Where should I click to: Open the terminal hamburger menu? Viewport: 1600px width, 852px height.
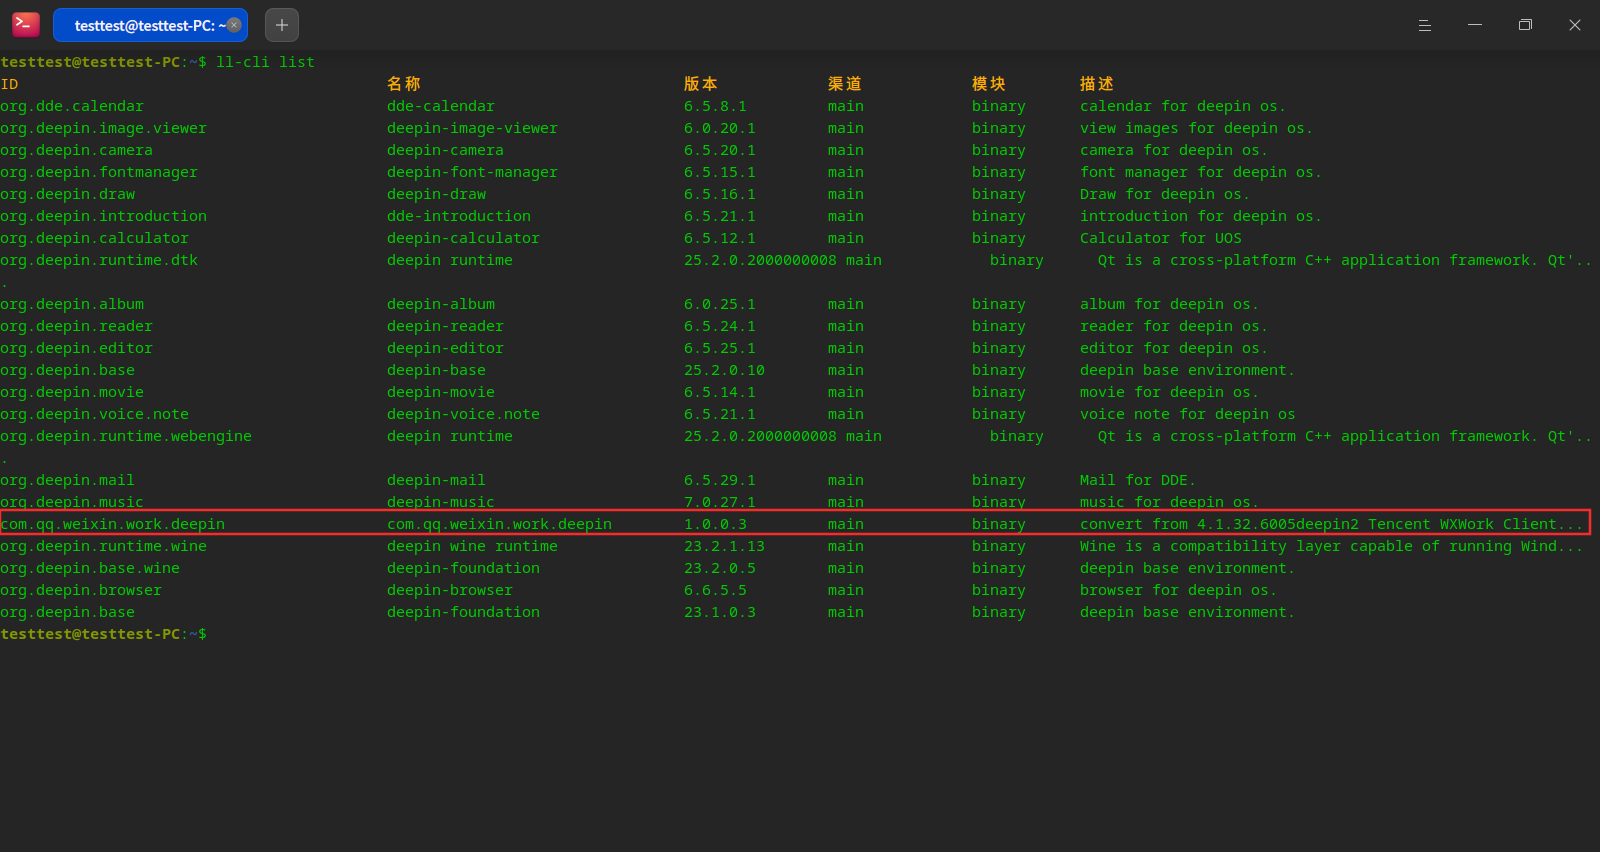click(1425, 25)
